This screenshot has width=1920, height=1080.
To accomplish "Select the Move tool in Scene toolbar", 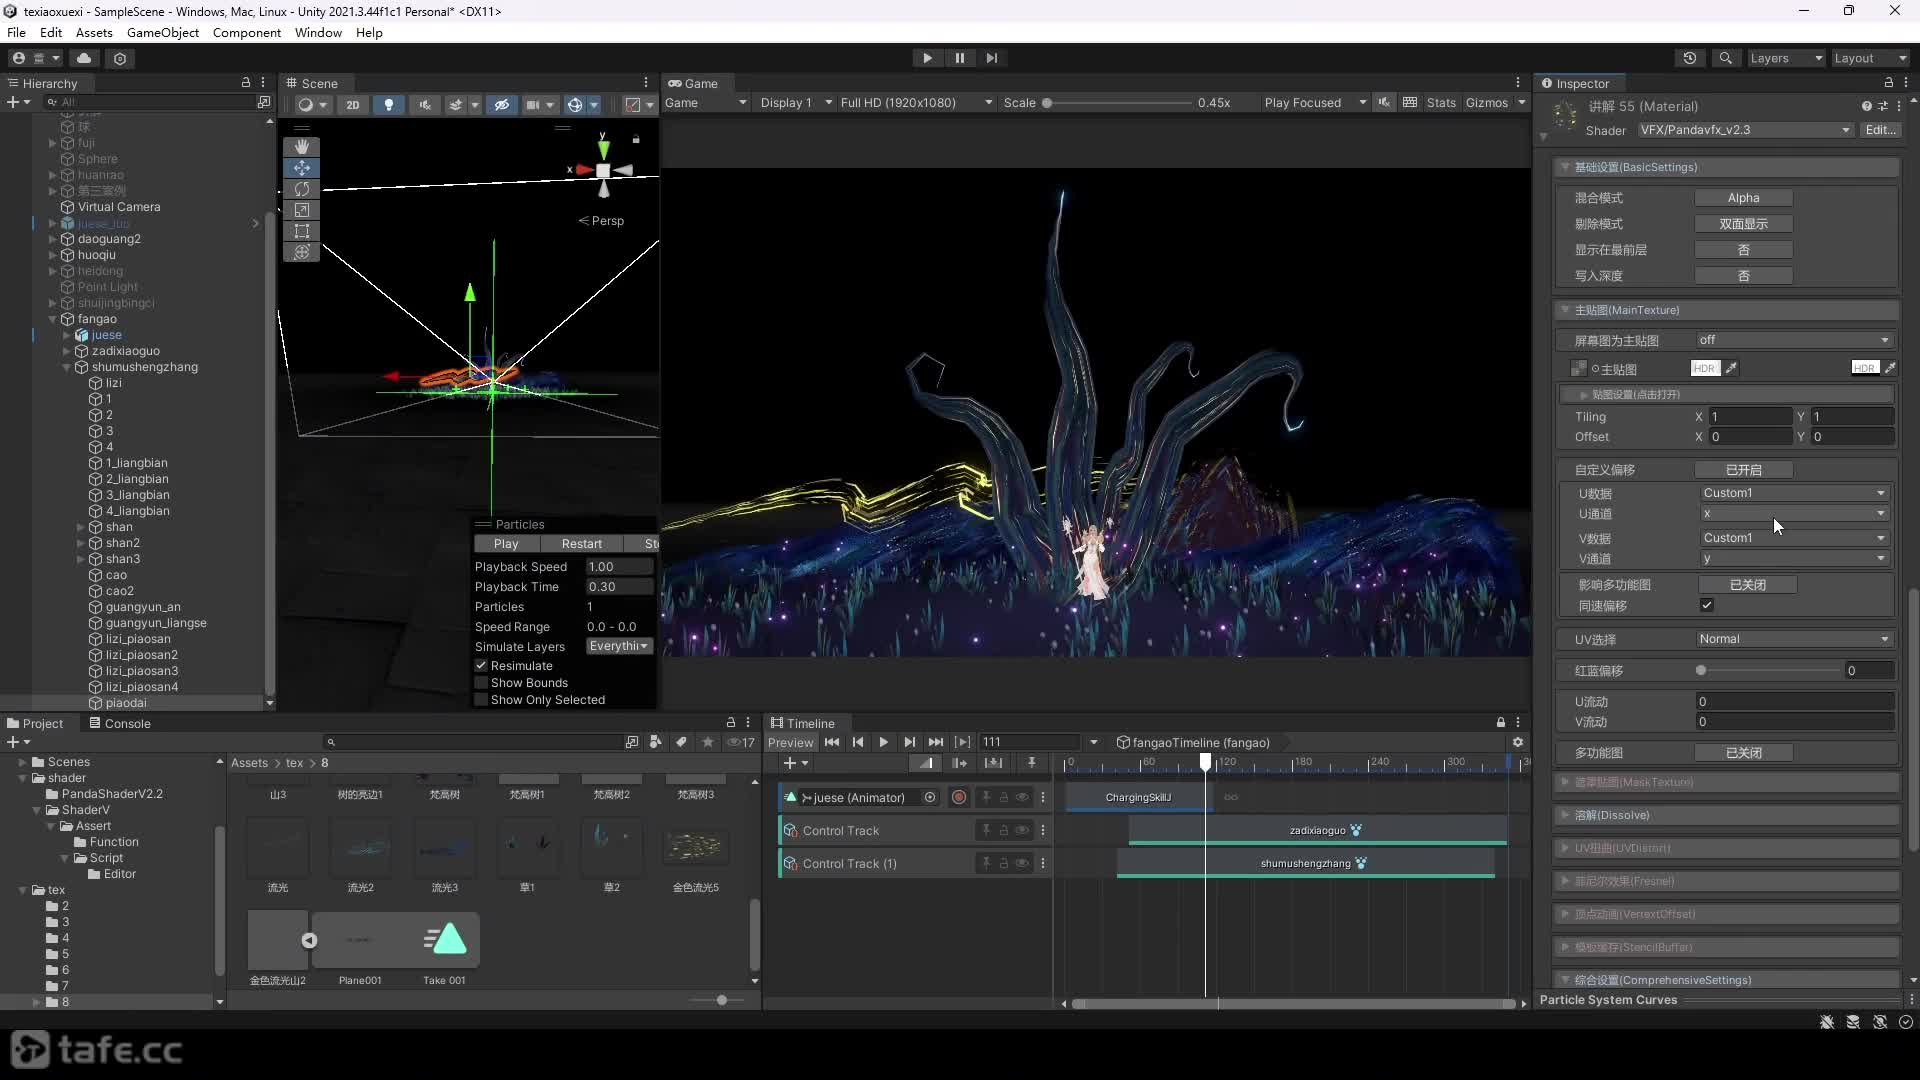I will pyautogui.click(x=302, y=168).
